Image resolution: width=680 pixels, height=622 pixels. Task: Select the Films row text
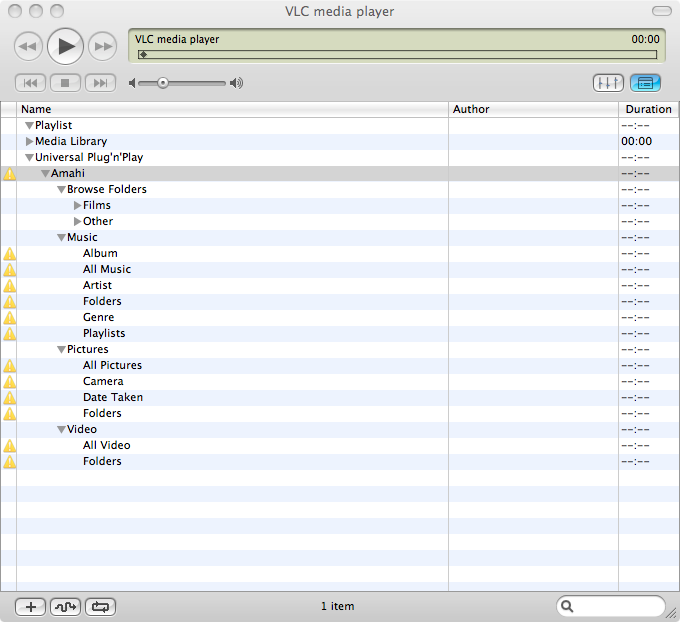(97, 205)
